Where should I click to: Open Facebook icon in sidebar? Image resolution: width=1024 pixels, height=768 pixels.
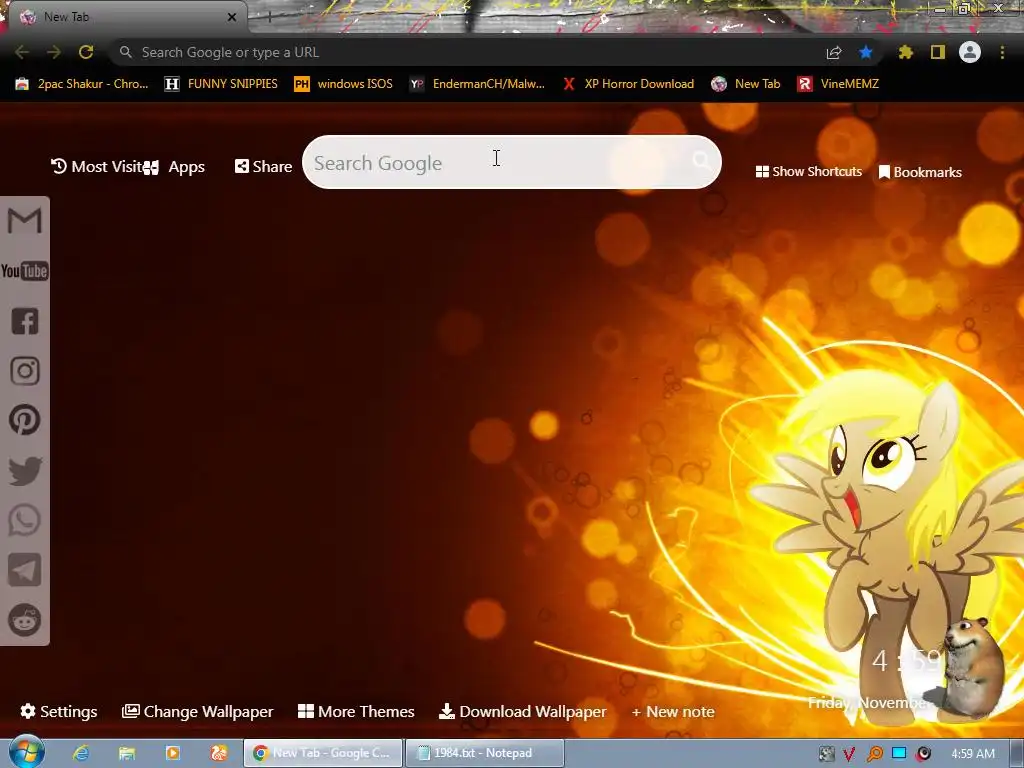click(25, 321)
